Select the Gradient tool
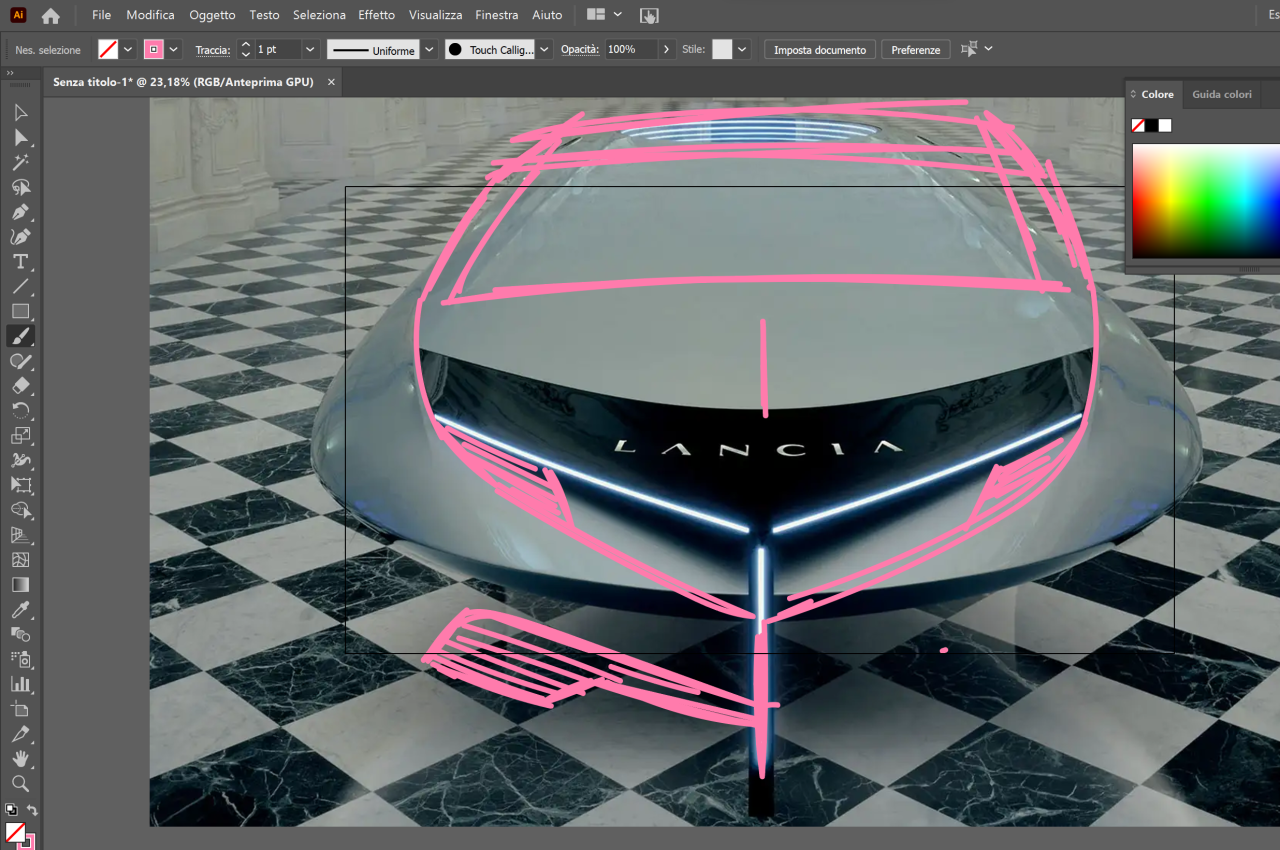Image resolution: width=1280 pixels, height=850 pixels. [x=20, y=585]
